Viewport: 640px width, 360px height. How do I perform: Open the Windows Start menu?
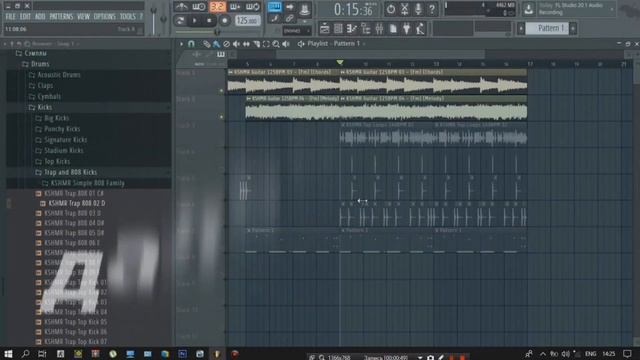click(x=8, y=354)
